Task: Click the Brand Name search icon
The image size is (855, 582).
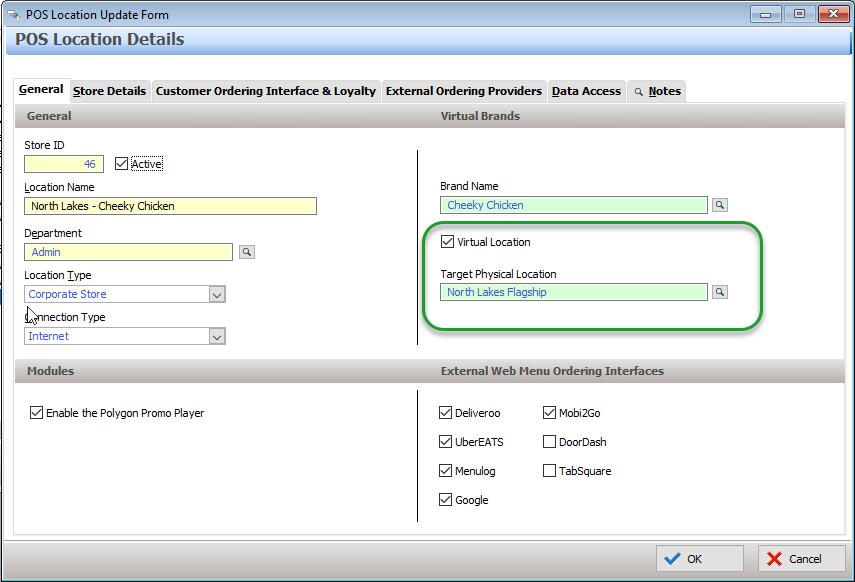Action: point(719,205)
